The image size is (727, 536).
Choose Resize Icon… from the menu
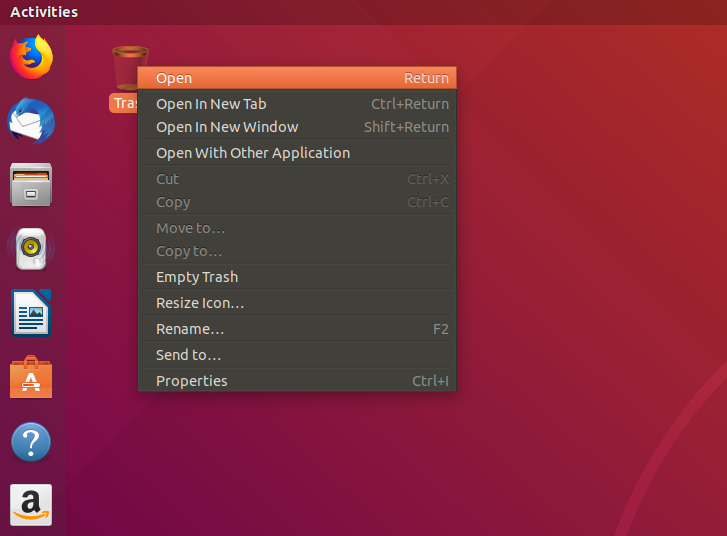pyautogui.click(x=297, y=303)
